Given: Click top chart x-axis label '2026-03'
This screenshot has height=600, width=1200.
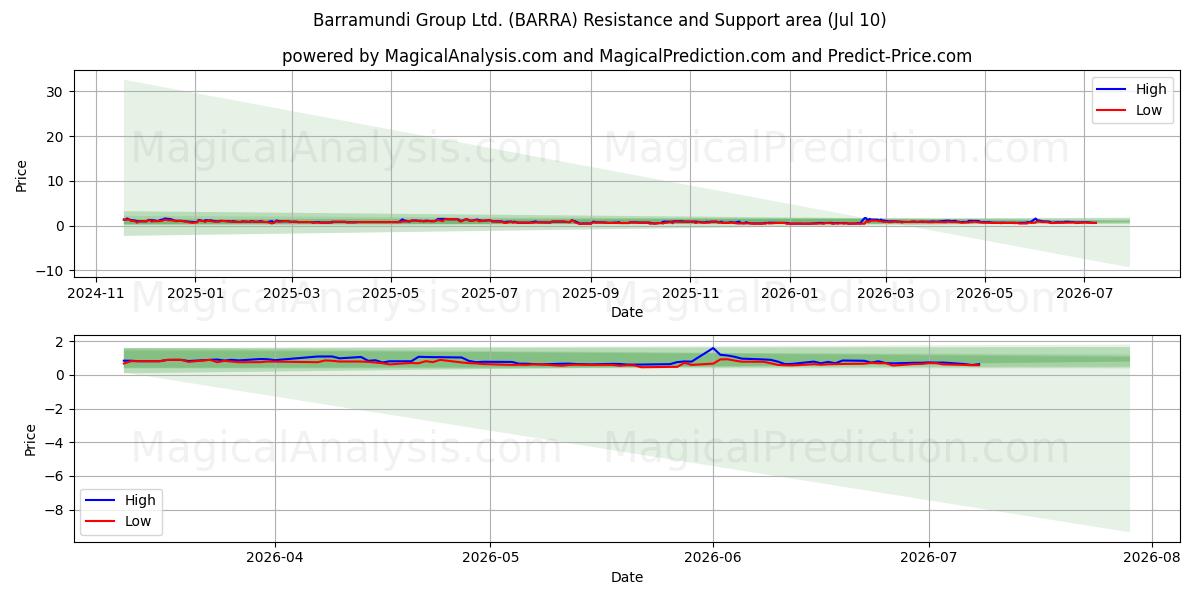Looking at the screenshot, I should [886, 294].
